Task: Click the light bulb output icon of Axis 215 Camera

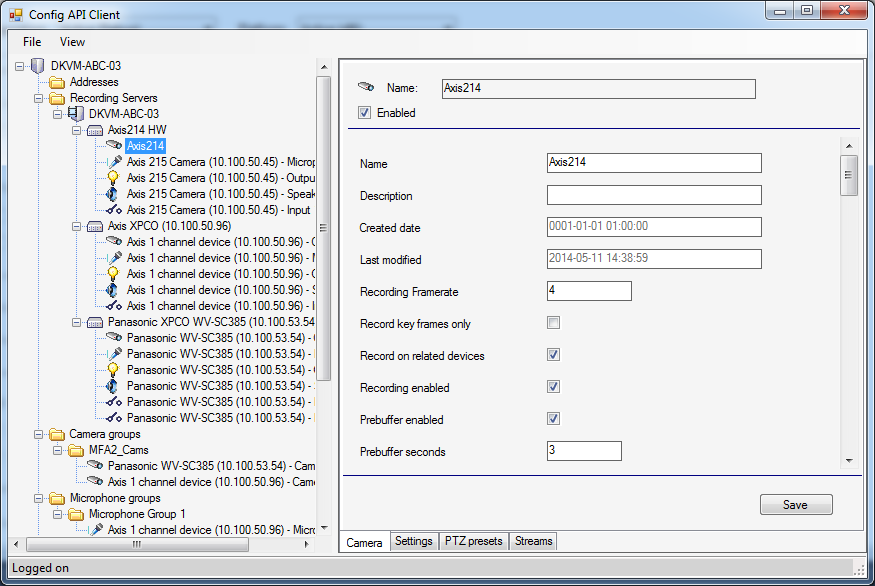Action: pos(113,178)
